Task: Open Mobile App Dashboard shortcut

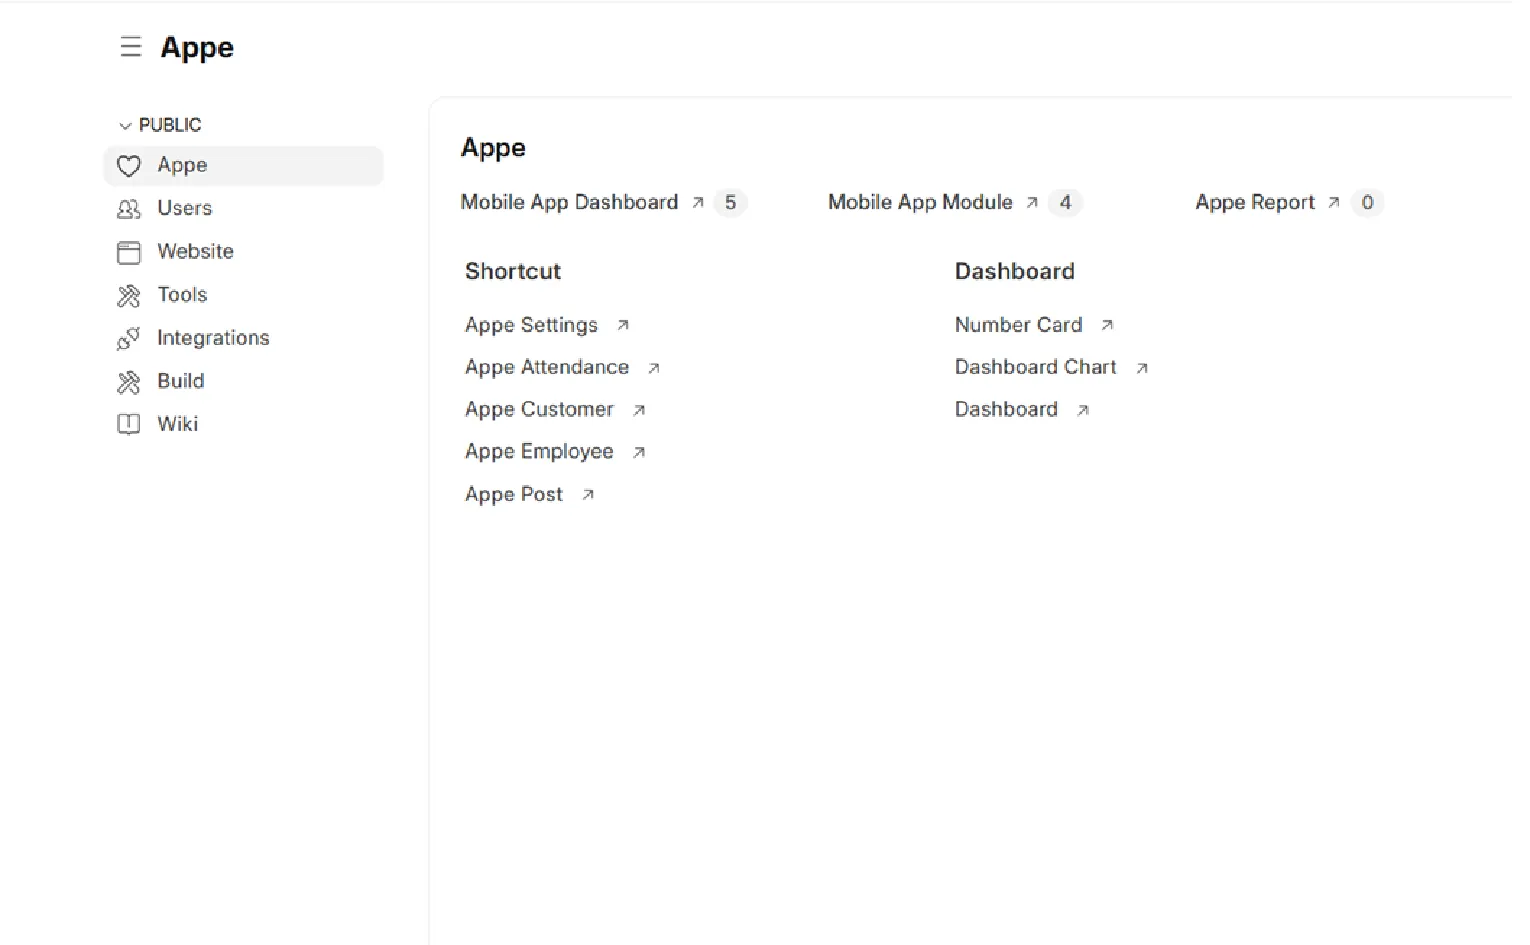Action: pos(569,202)
